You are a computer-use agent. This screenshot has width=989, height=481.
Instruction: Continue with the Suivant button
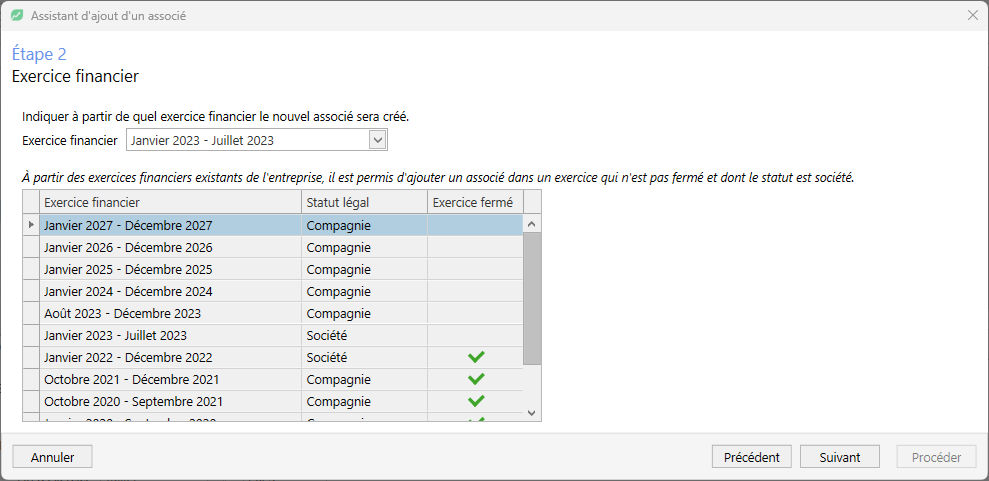pos(840,457)
